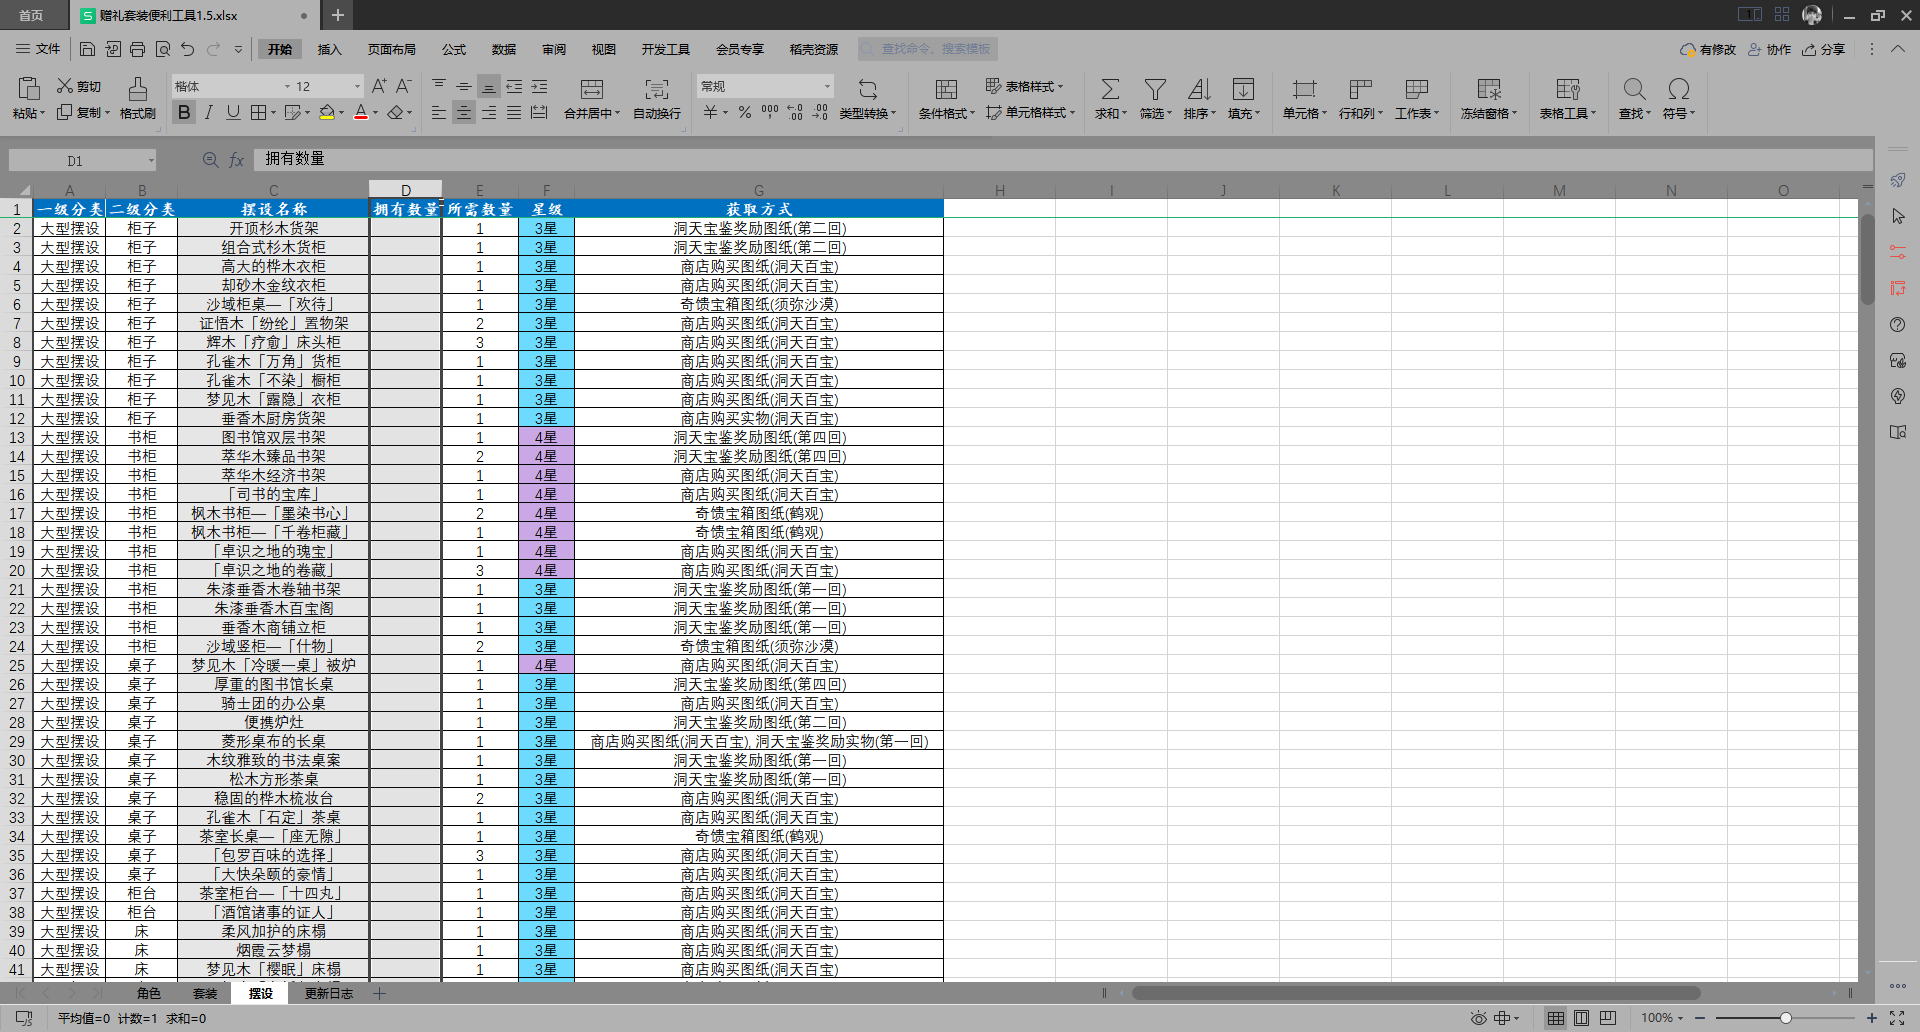This screenshot has height=1032, width=1920.
Task: Open the 角色 sheet tab
Action: click(x=149, y=993)
